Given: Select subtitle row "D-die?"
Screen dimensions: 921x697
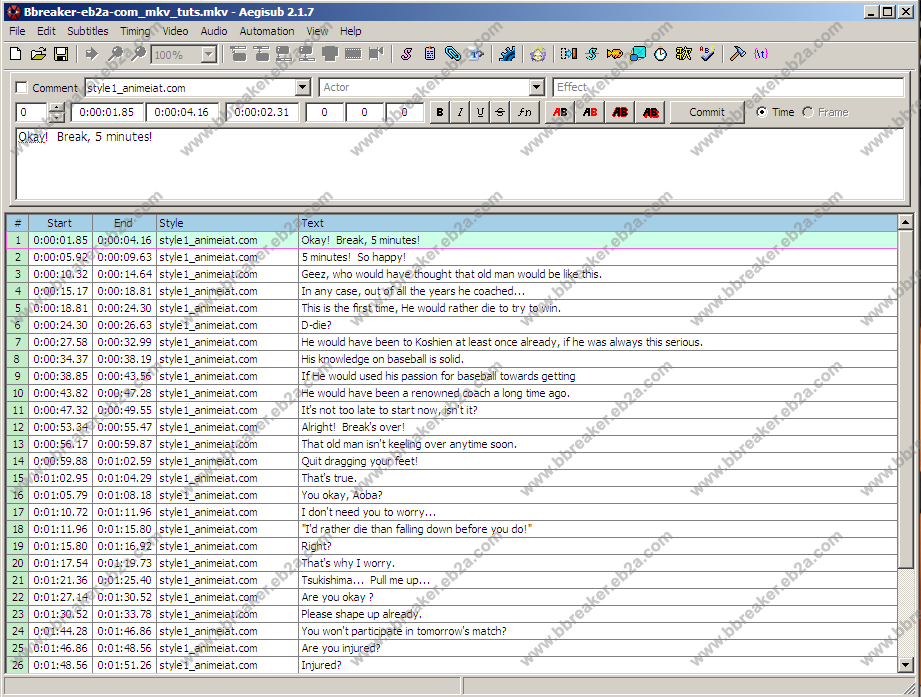Looking at the screenshot, I should tap(600, 325).
